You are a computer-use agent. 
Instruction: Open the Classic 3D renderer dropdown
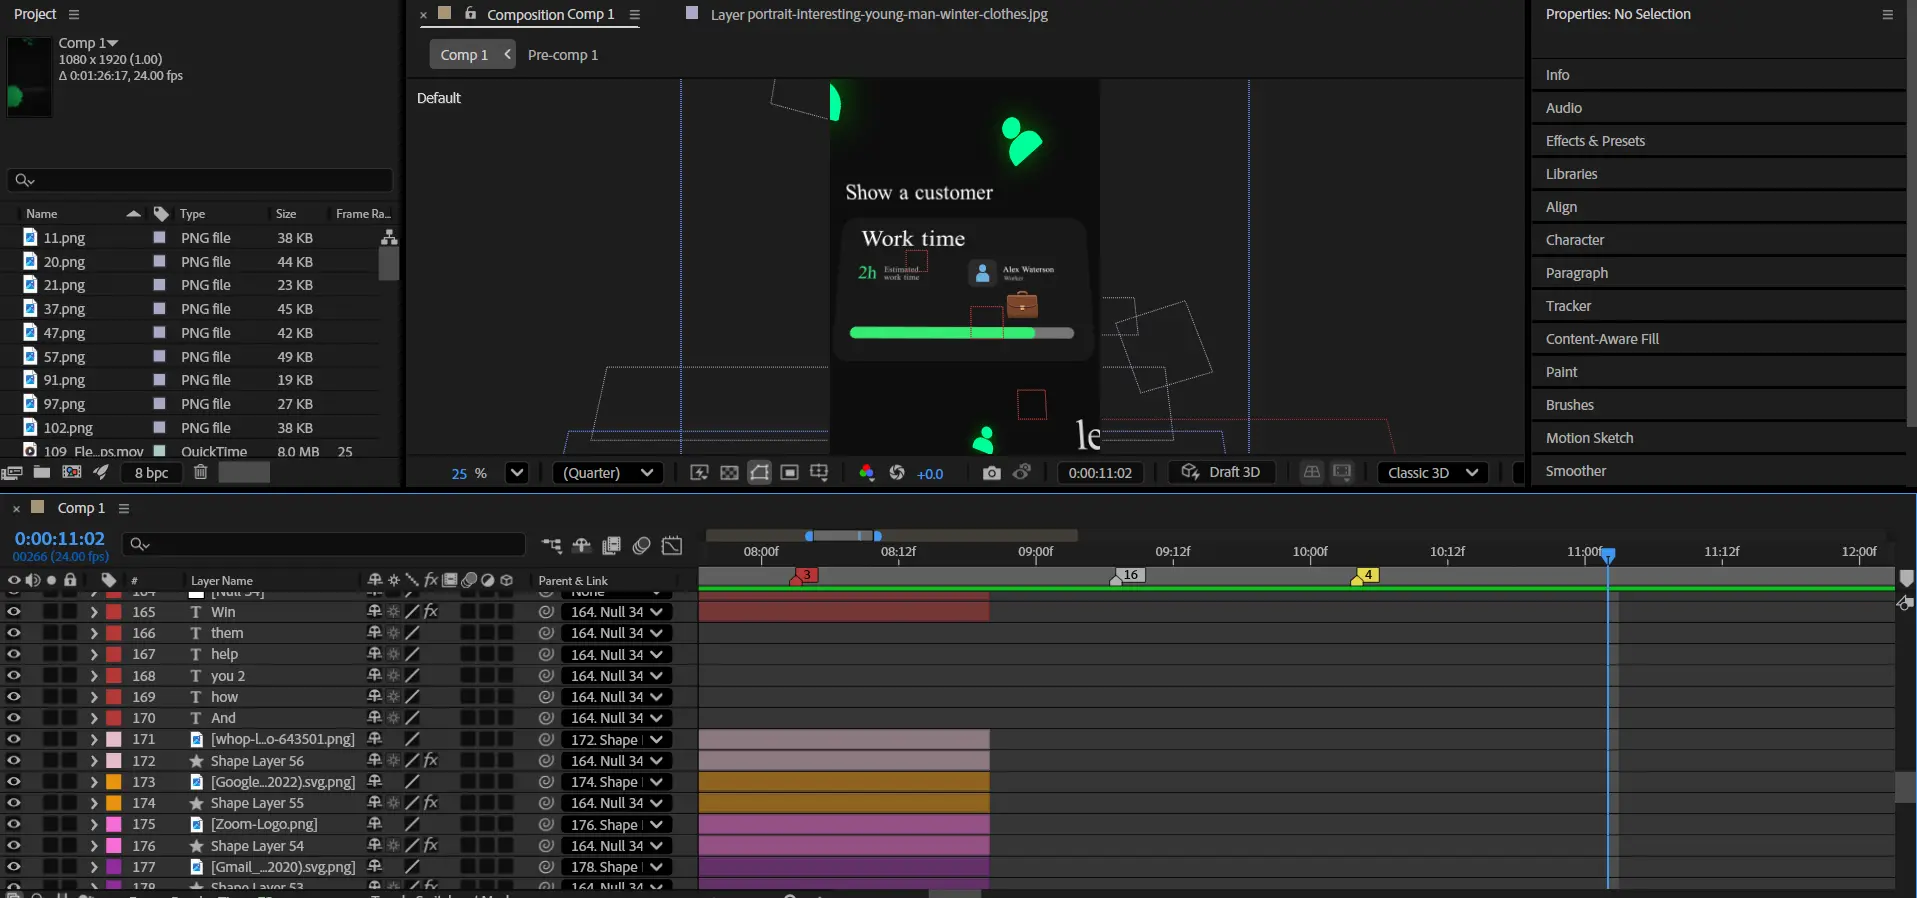coord(1432,473)
